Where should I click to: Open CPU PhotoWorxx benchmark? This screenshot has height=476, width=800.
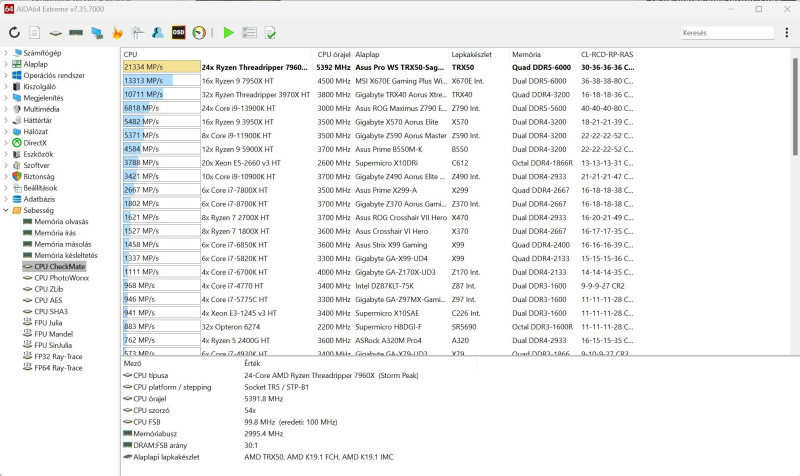(x=61, y=278)
